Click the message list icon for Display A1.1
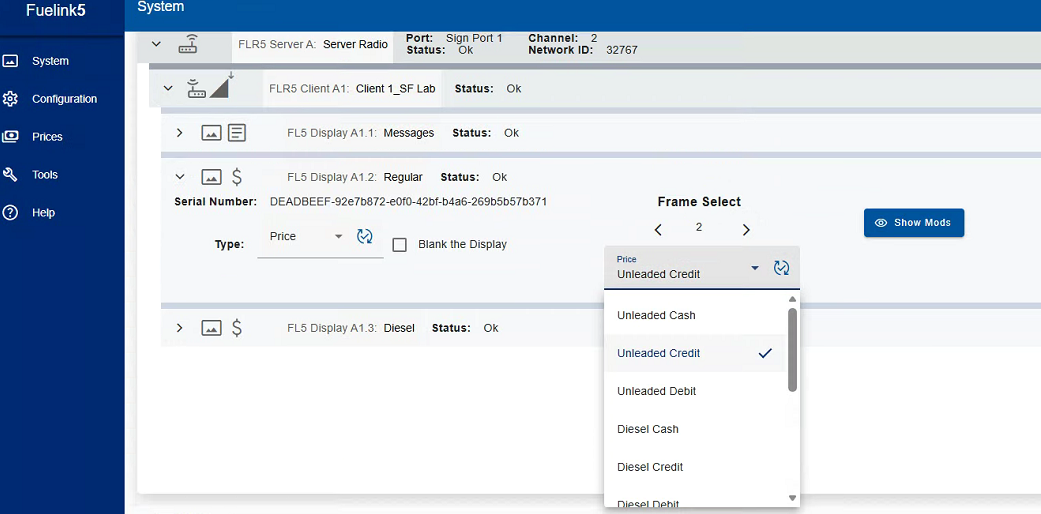The width and height of the screenshot is (1041, 514). 237,133
